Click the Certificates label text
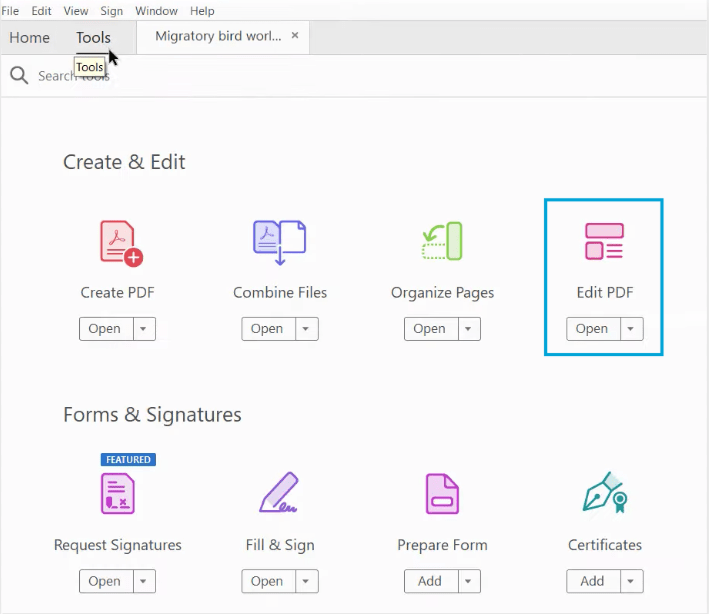Viewport: 709px width, 614px height. point(605,545)
